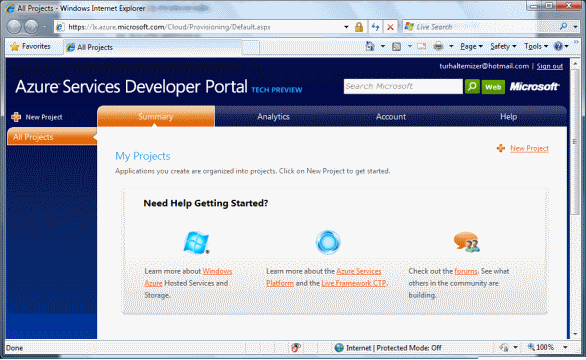Switch to the Account tab
This screenshot has height=360, width=586.
coord(391,117)
